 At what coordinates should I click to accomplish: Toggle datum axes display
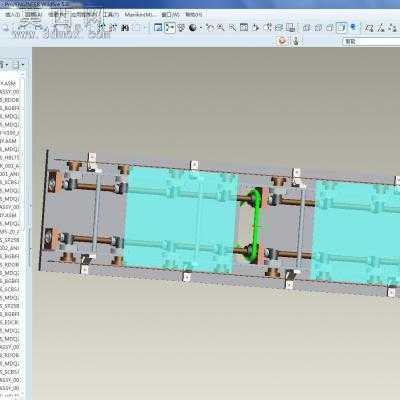click(382, 28)
